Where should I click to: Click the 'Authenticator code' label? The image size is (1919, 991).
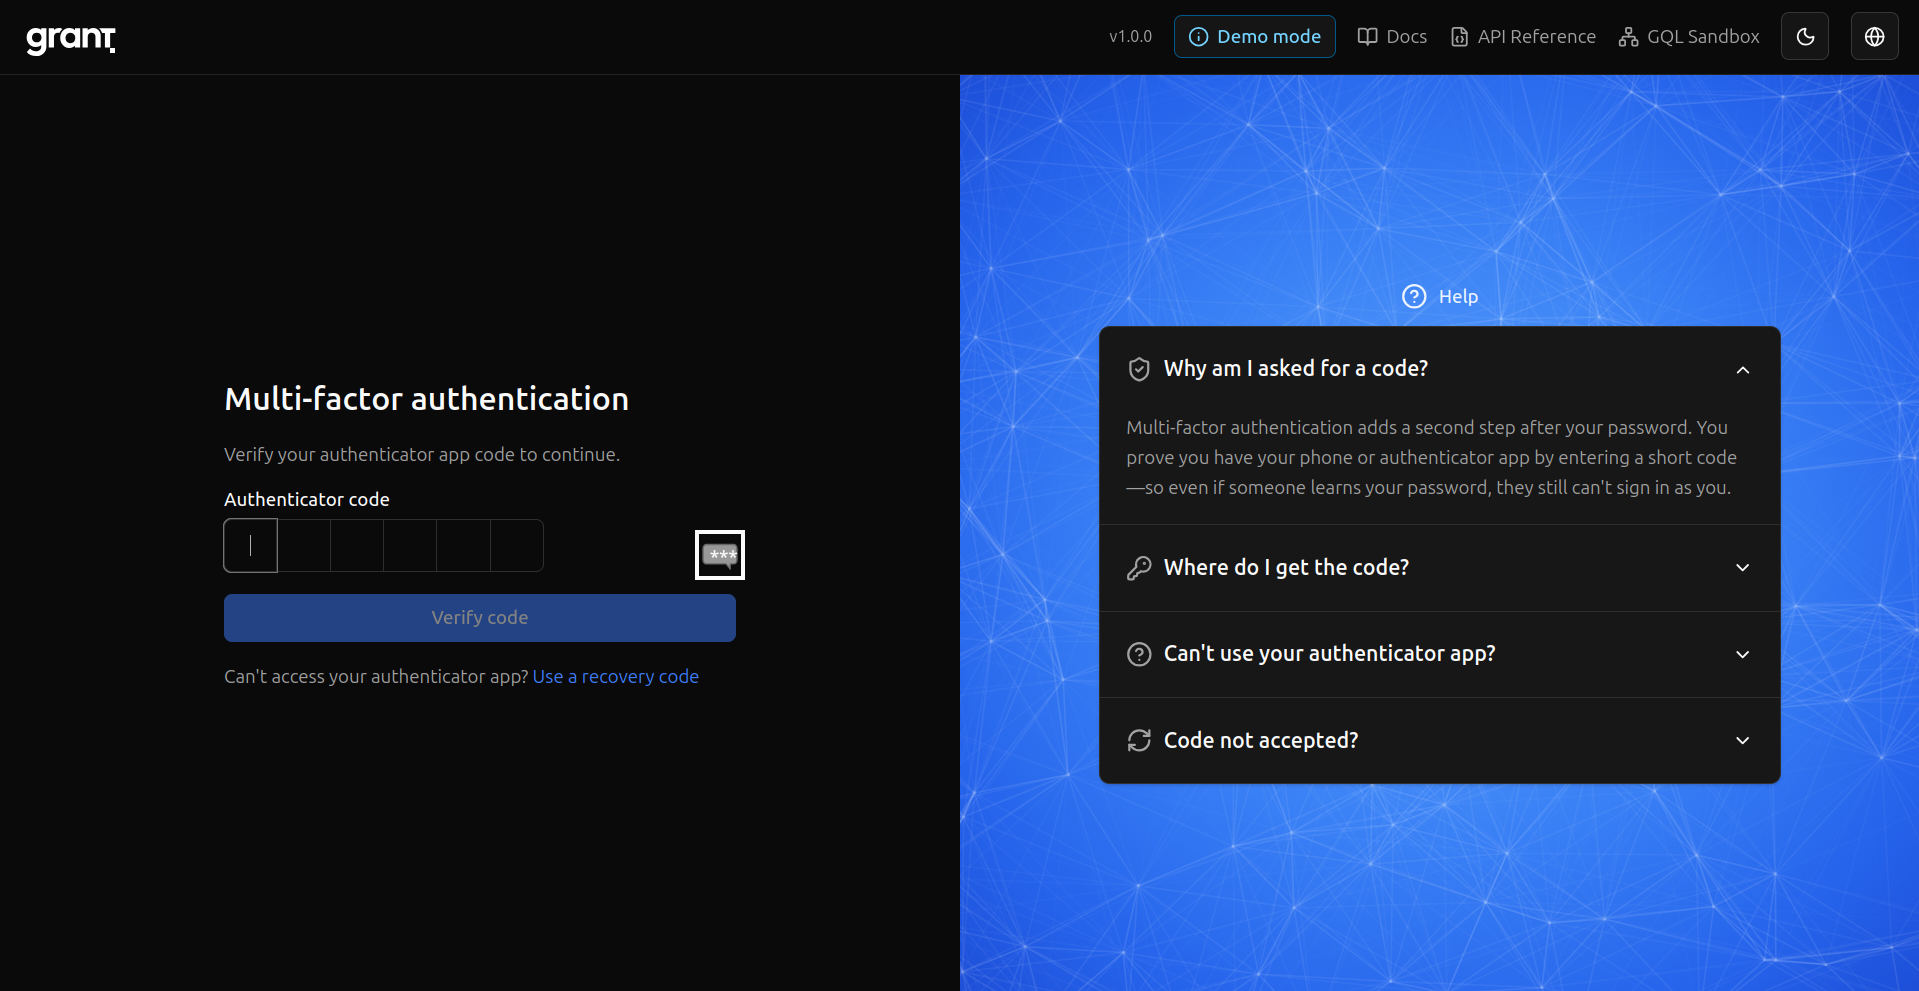tap(307, 499)
